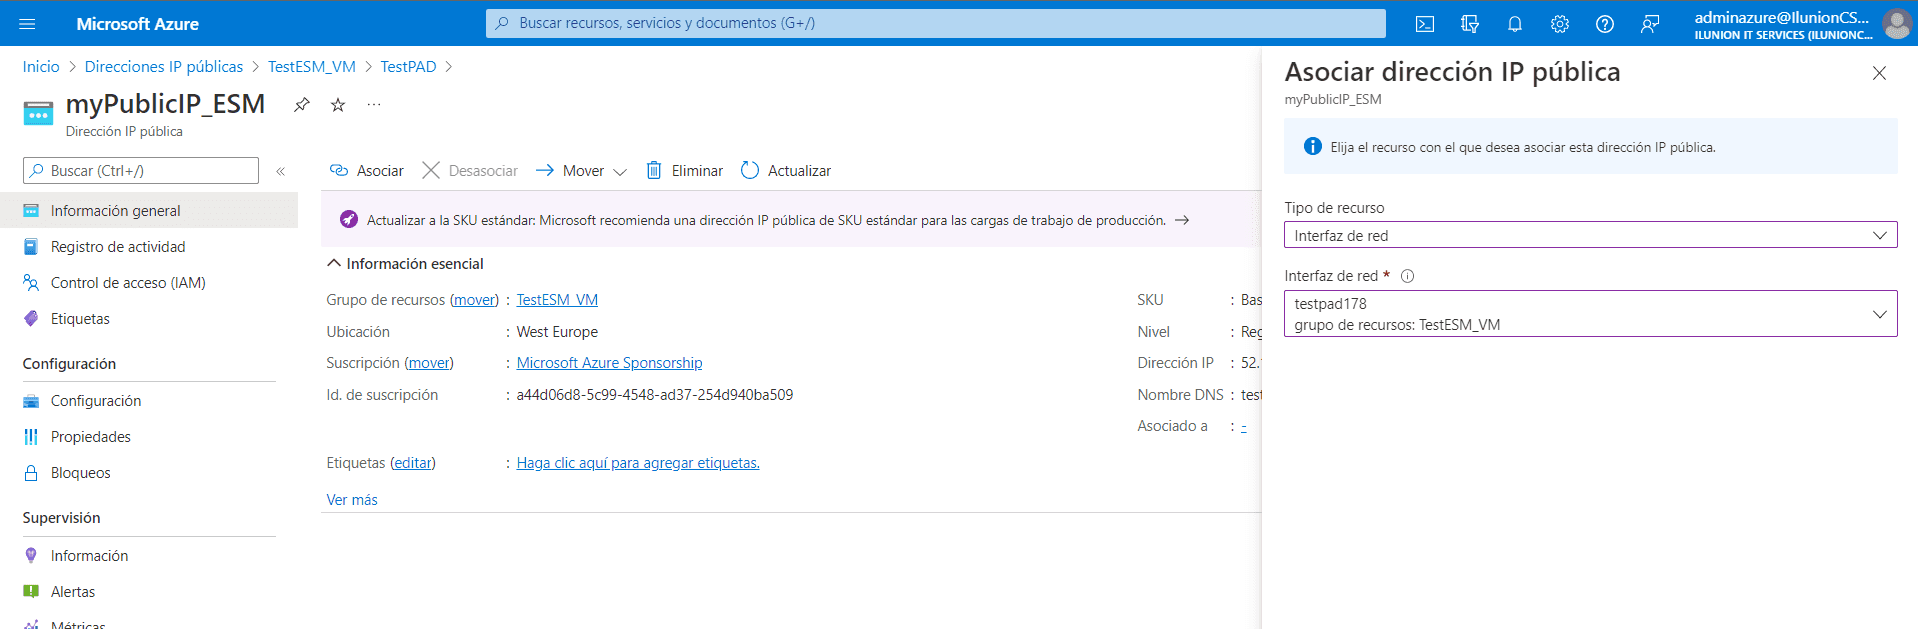Click the Desasociar toolbar button
1918x629 pixels.
[470, 171]
